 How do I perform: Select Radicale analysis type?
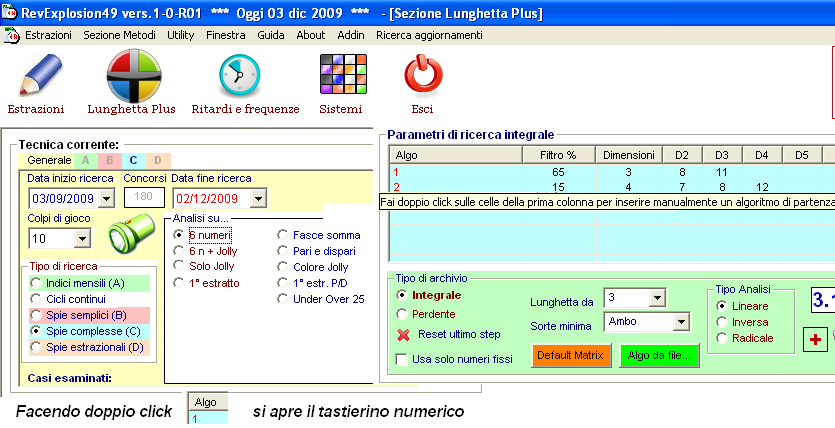722,338
